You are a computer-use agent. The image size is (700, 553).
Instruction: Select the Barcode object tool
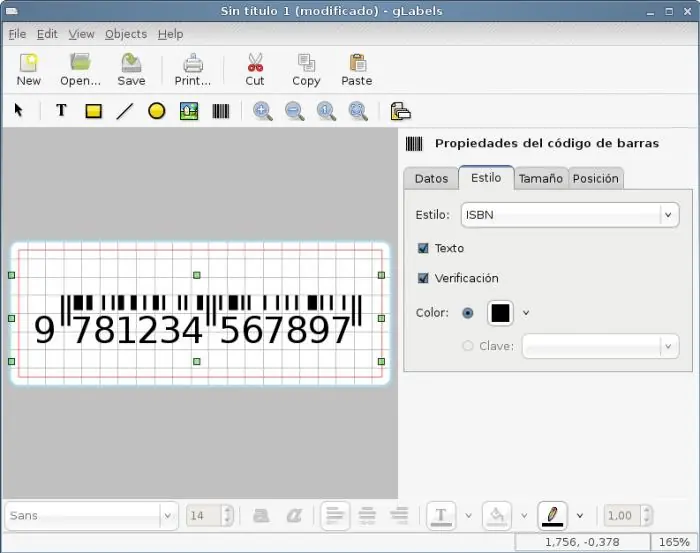221,111
